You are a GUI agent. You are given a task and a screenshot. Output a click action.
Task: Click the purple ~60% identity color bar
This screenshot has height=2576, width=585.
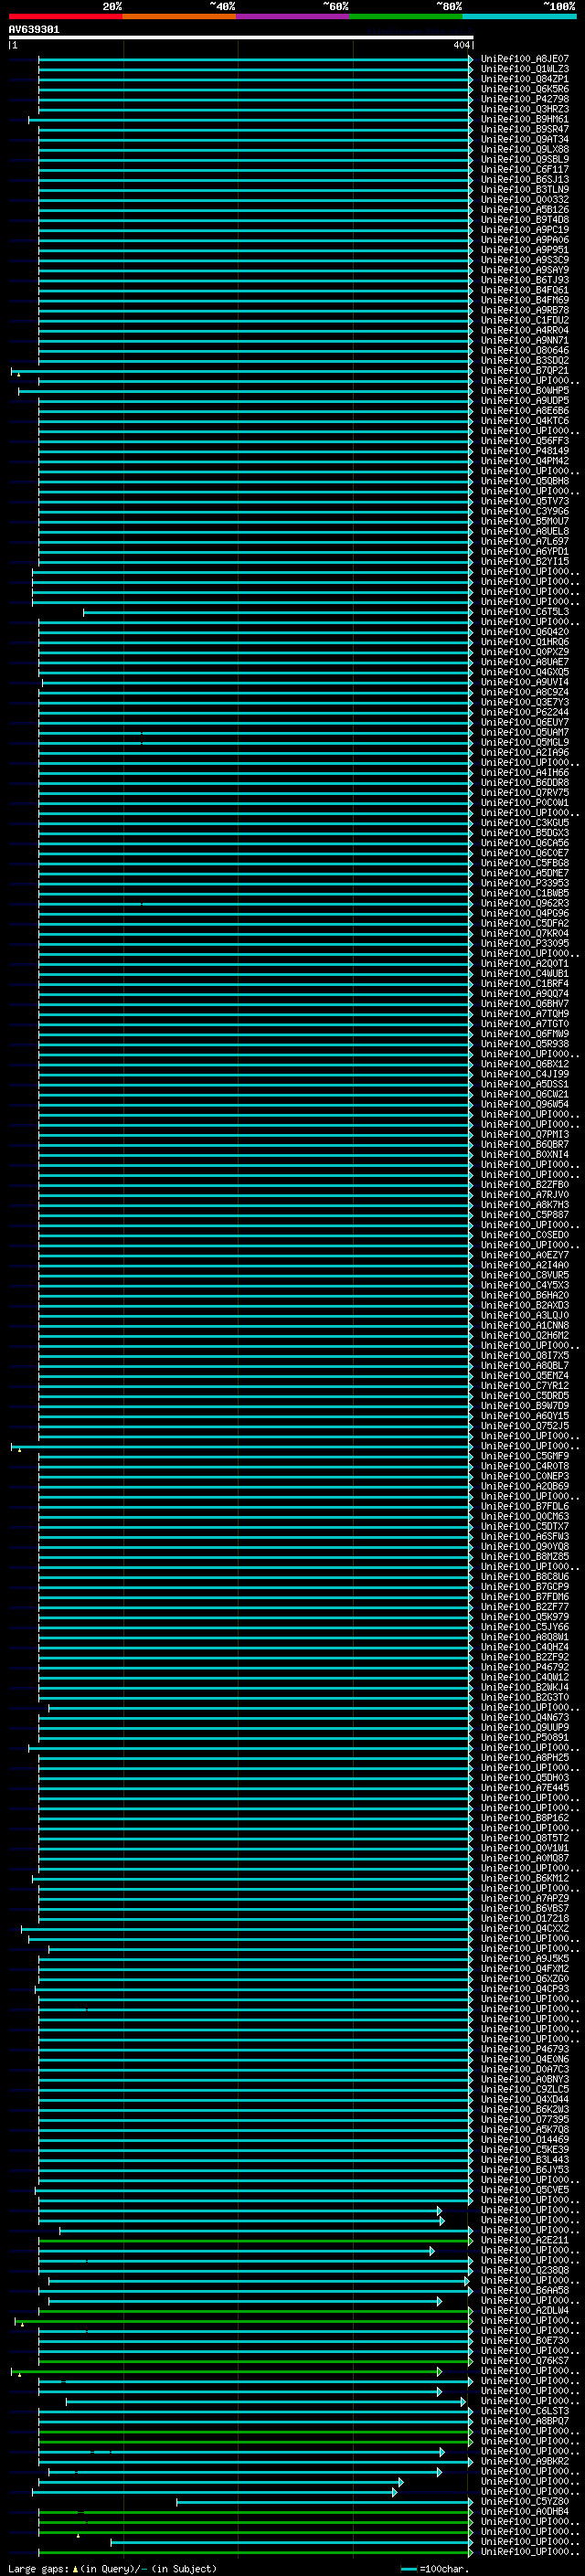[x=293, y=16]
